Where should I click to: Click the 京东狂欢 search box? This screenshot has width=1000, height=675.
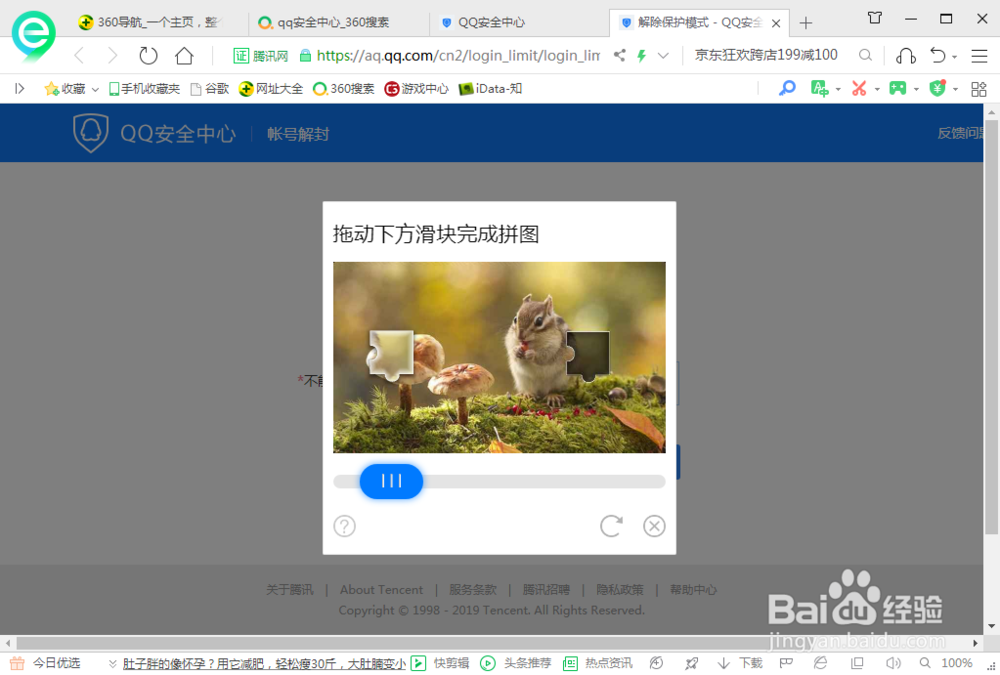pyautogui.click(x=766, y=56)
